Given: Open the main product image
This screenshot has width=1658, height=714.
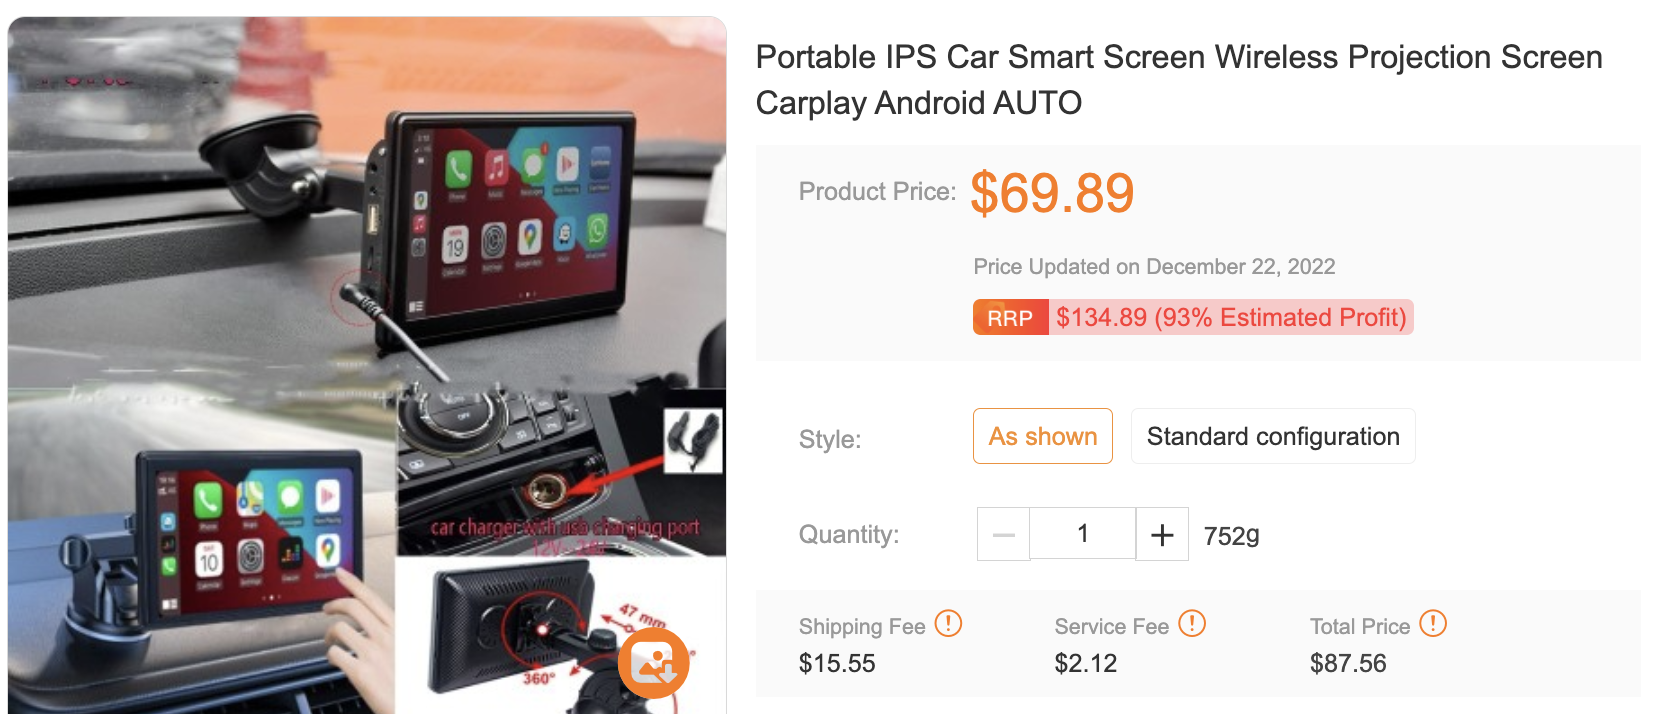Looking at the screenshot, I should [367, 365].
